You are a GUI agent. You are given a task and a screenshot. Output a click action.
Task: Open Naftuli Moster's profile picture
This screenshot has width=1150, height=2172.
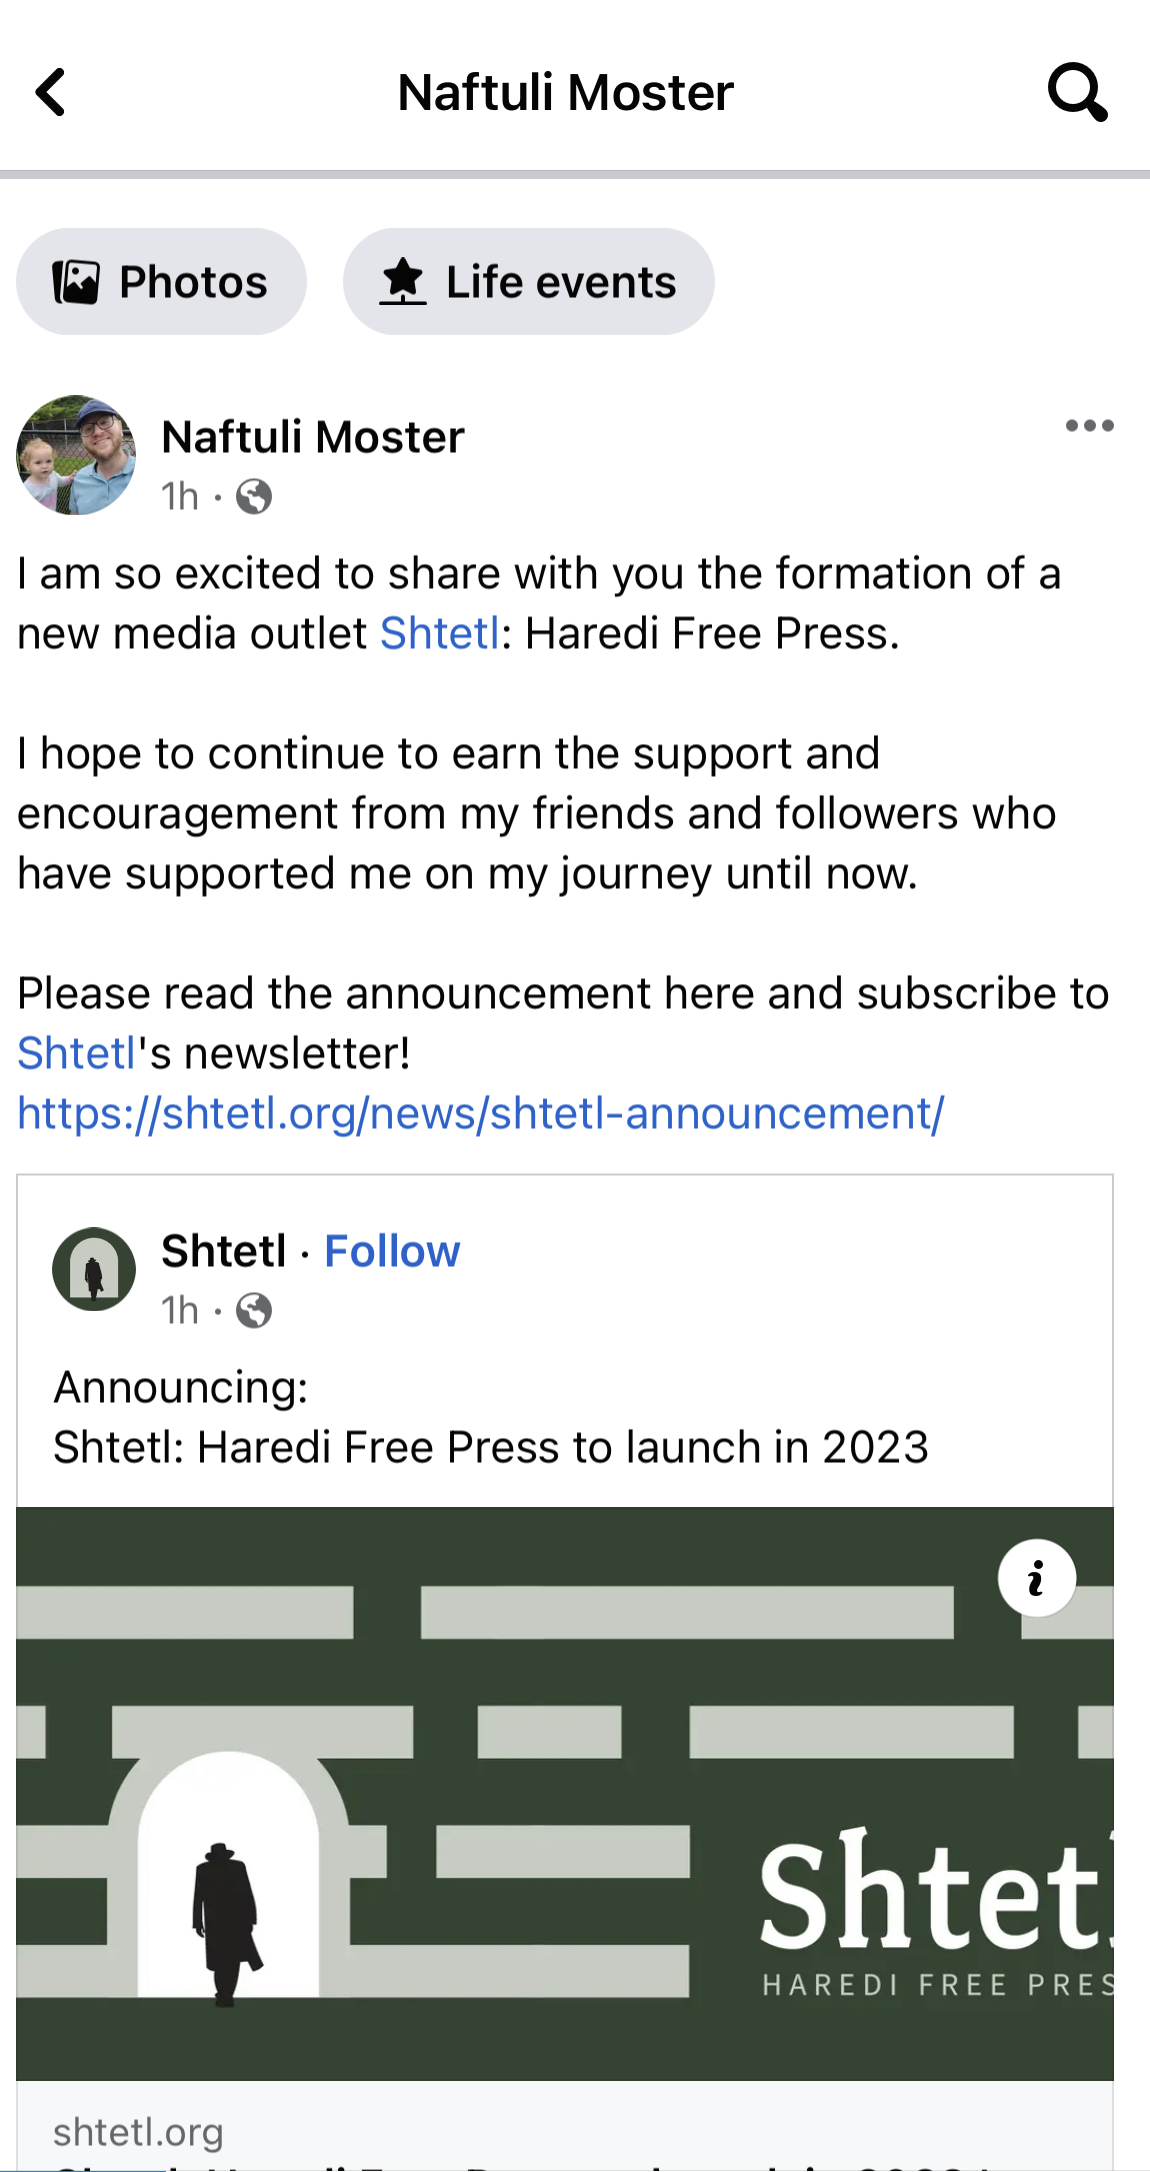pos(76,455)
